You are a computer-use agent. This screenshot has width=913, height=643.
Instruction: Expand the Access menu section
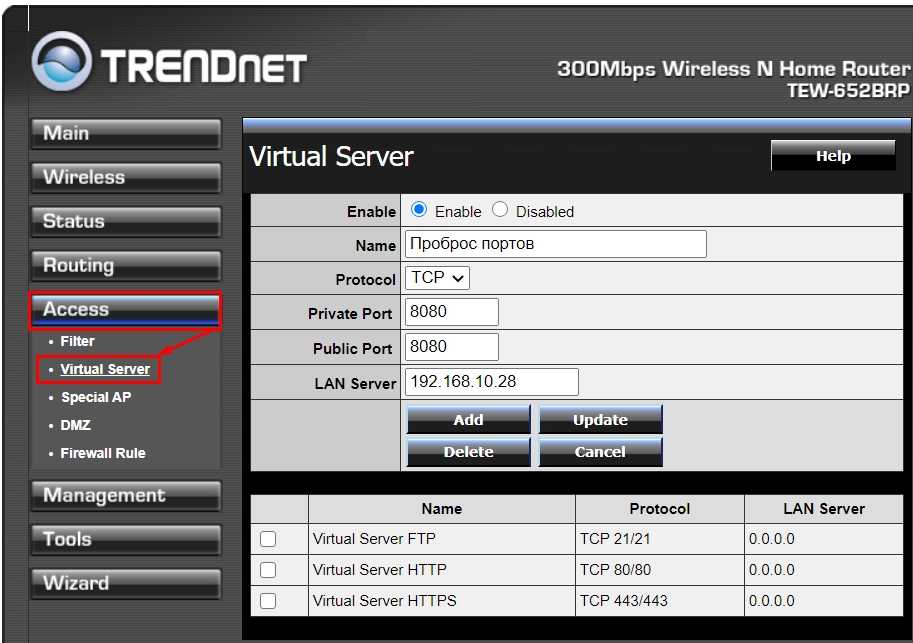coord(125,310)
